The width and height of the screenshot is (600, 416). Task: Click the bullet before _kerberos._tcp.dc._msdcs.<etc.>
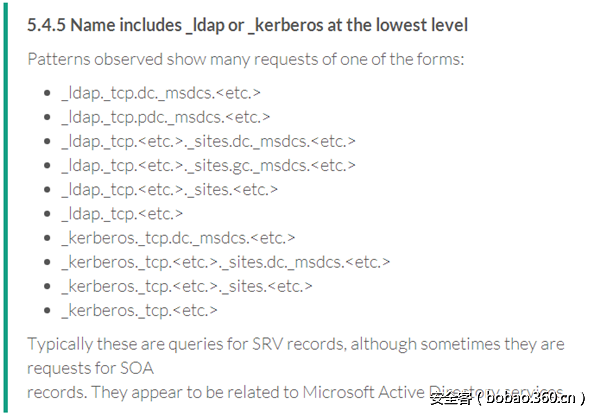click(48, 238)
